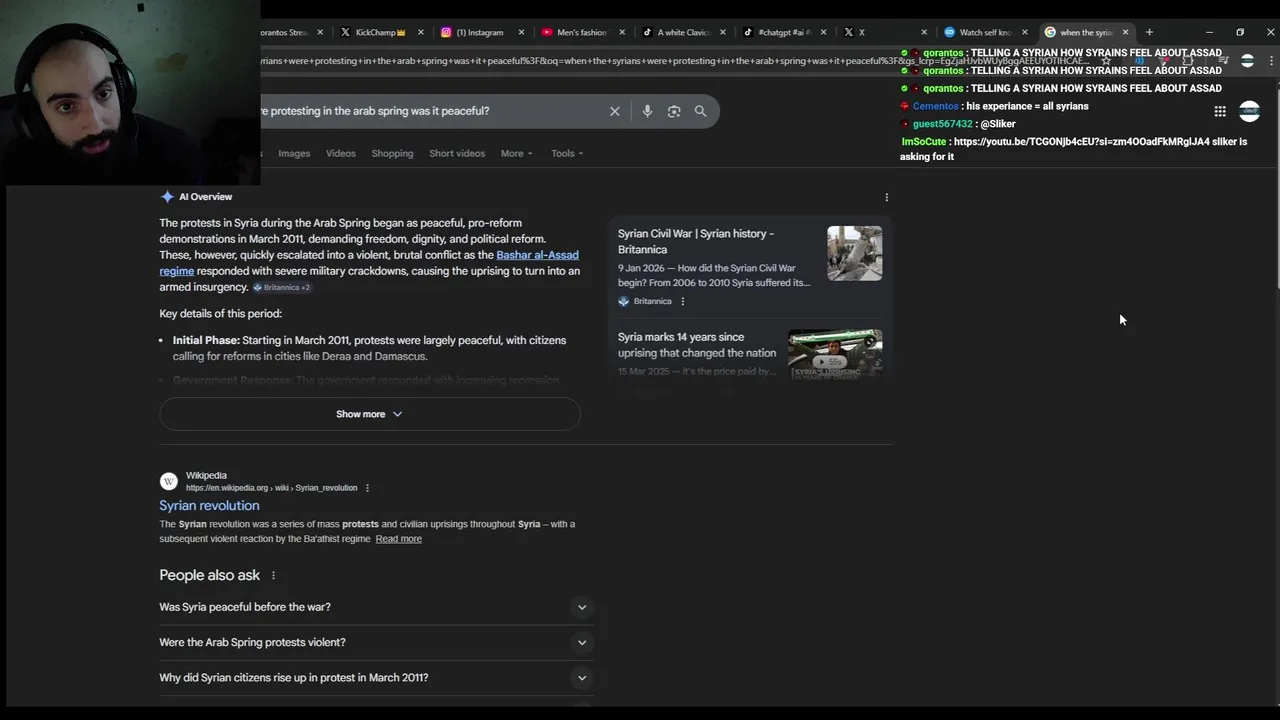The image size is (1280, 720).
Task: Open Britannica result more options
Action: [683, 301]
